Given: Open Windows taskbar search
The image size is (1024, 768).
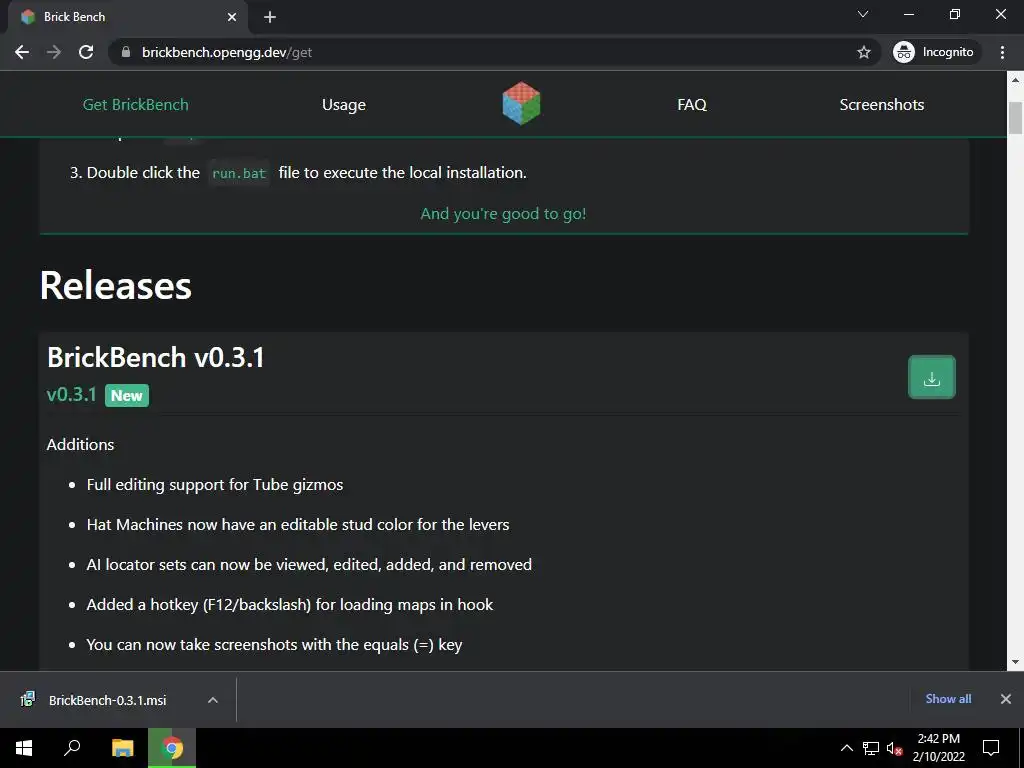Looking at the screenshot, I should click(x=72, y=748).
